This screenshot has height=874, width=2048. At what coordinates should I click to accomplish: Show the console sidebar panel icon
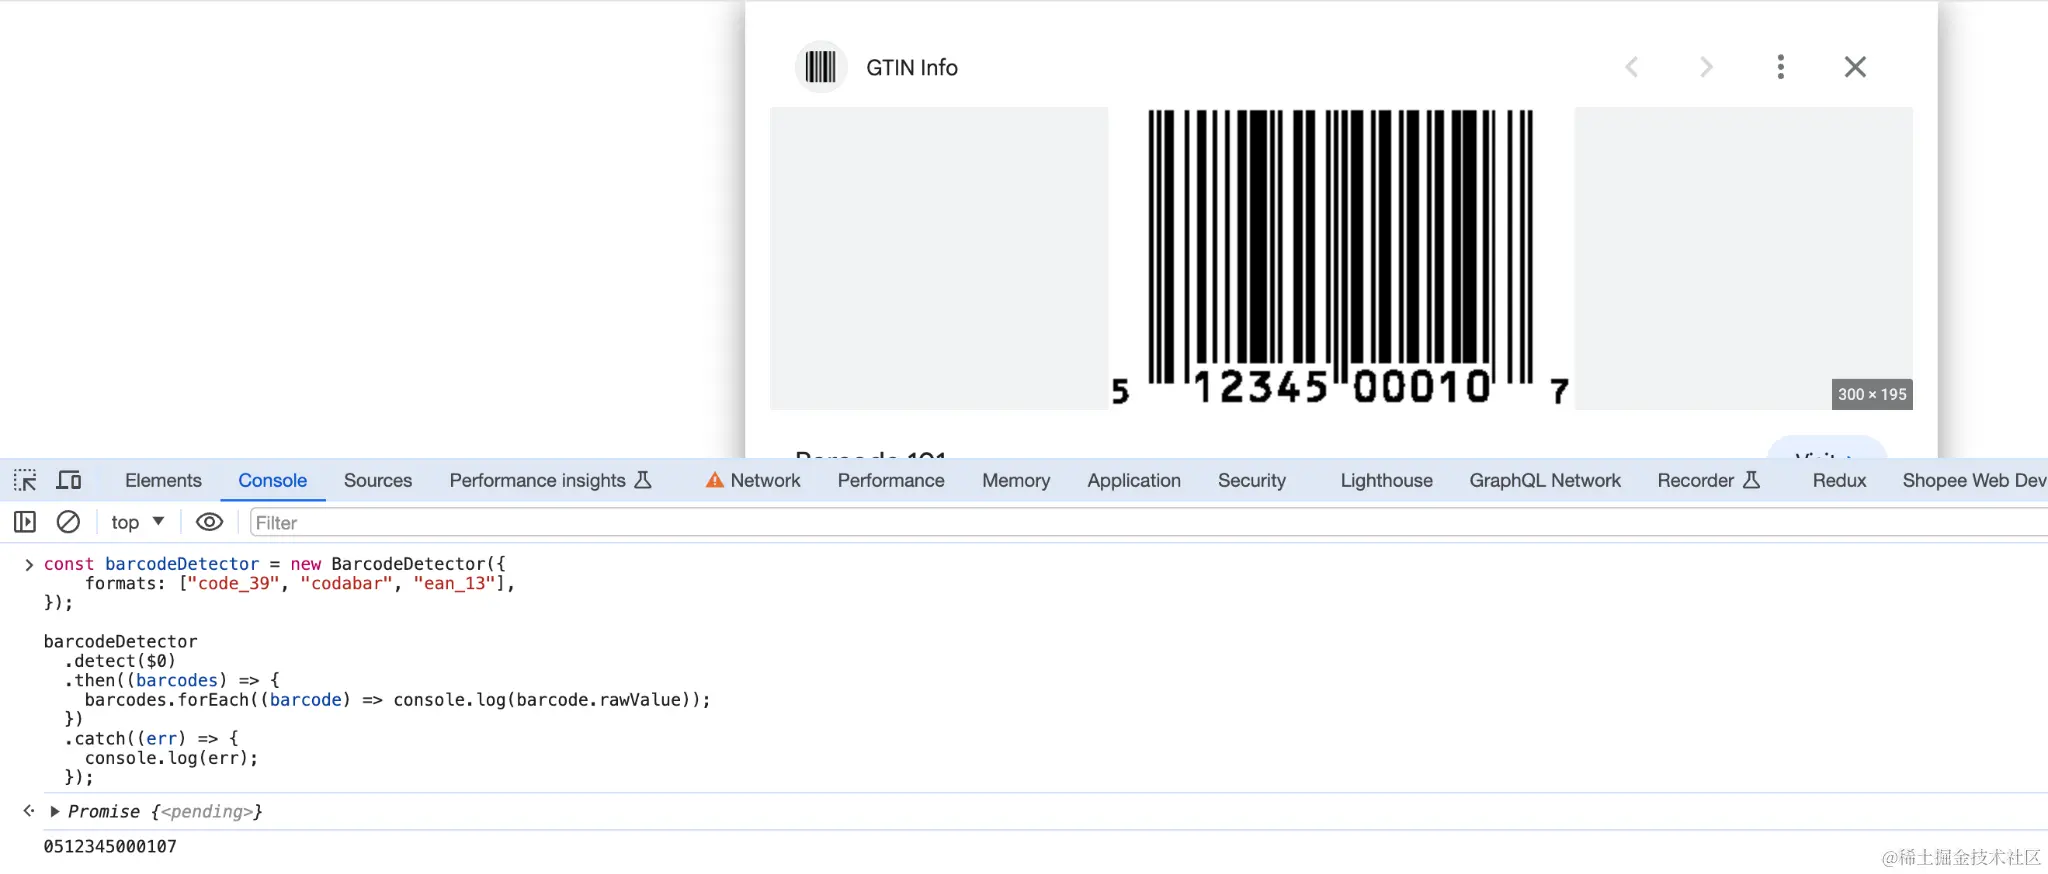pos(25,522)
